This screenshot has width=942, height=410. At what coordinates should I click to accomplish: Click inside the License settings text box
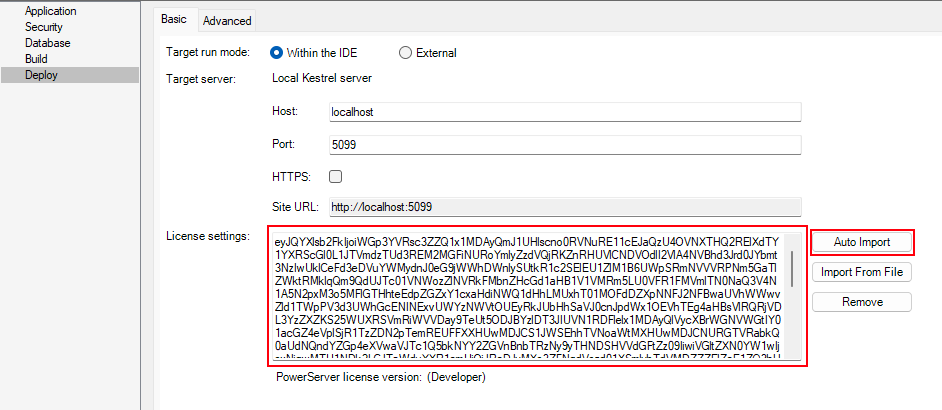[x=525, y=294]
